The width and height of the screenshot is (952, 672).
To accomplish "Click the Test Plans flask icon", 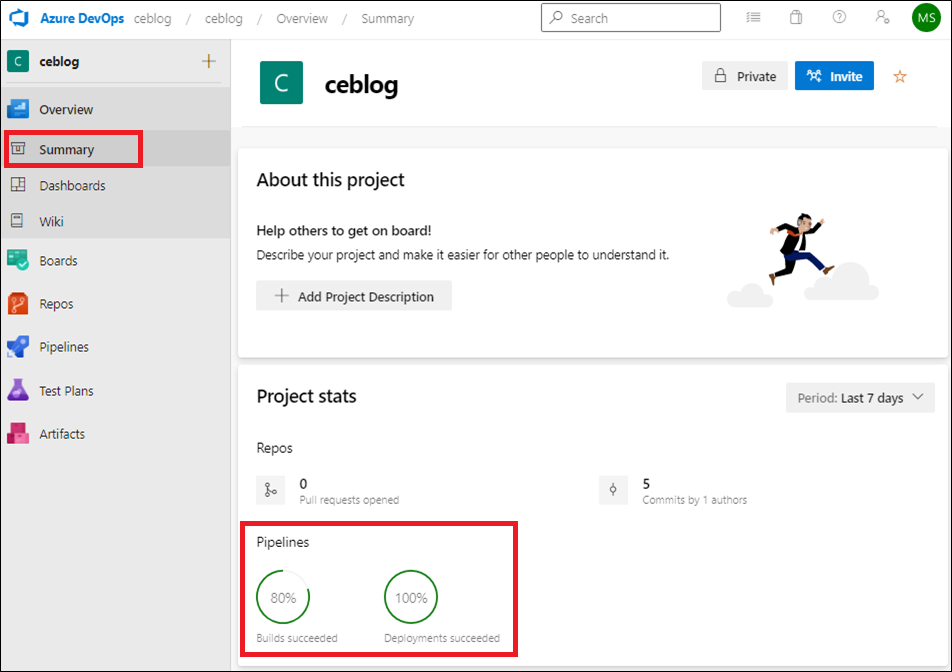I will 18,390.
